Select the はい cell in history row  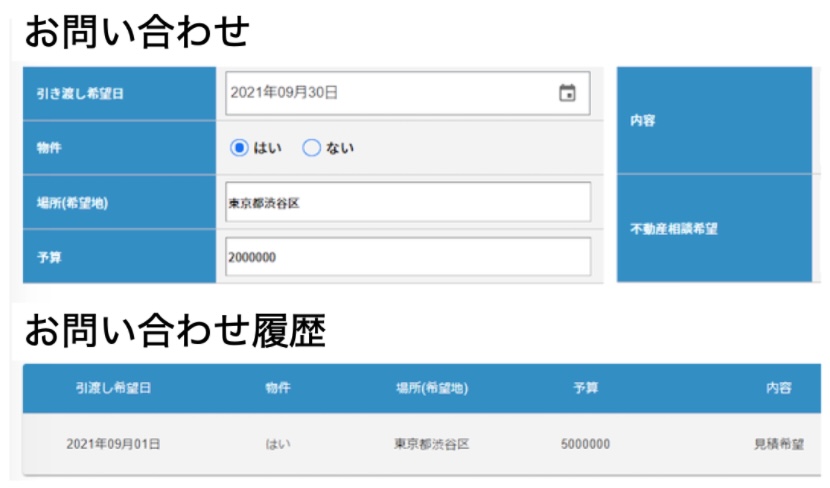(277, 444)
